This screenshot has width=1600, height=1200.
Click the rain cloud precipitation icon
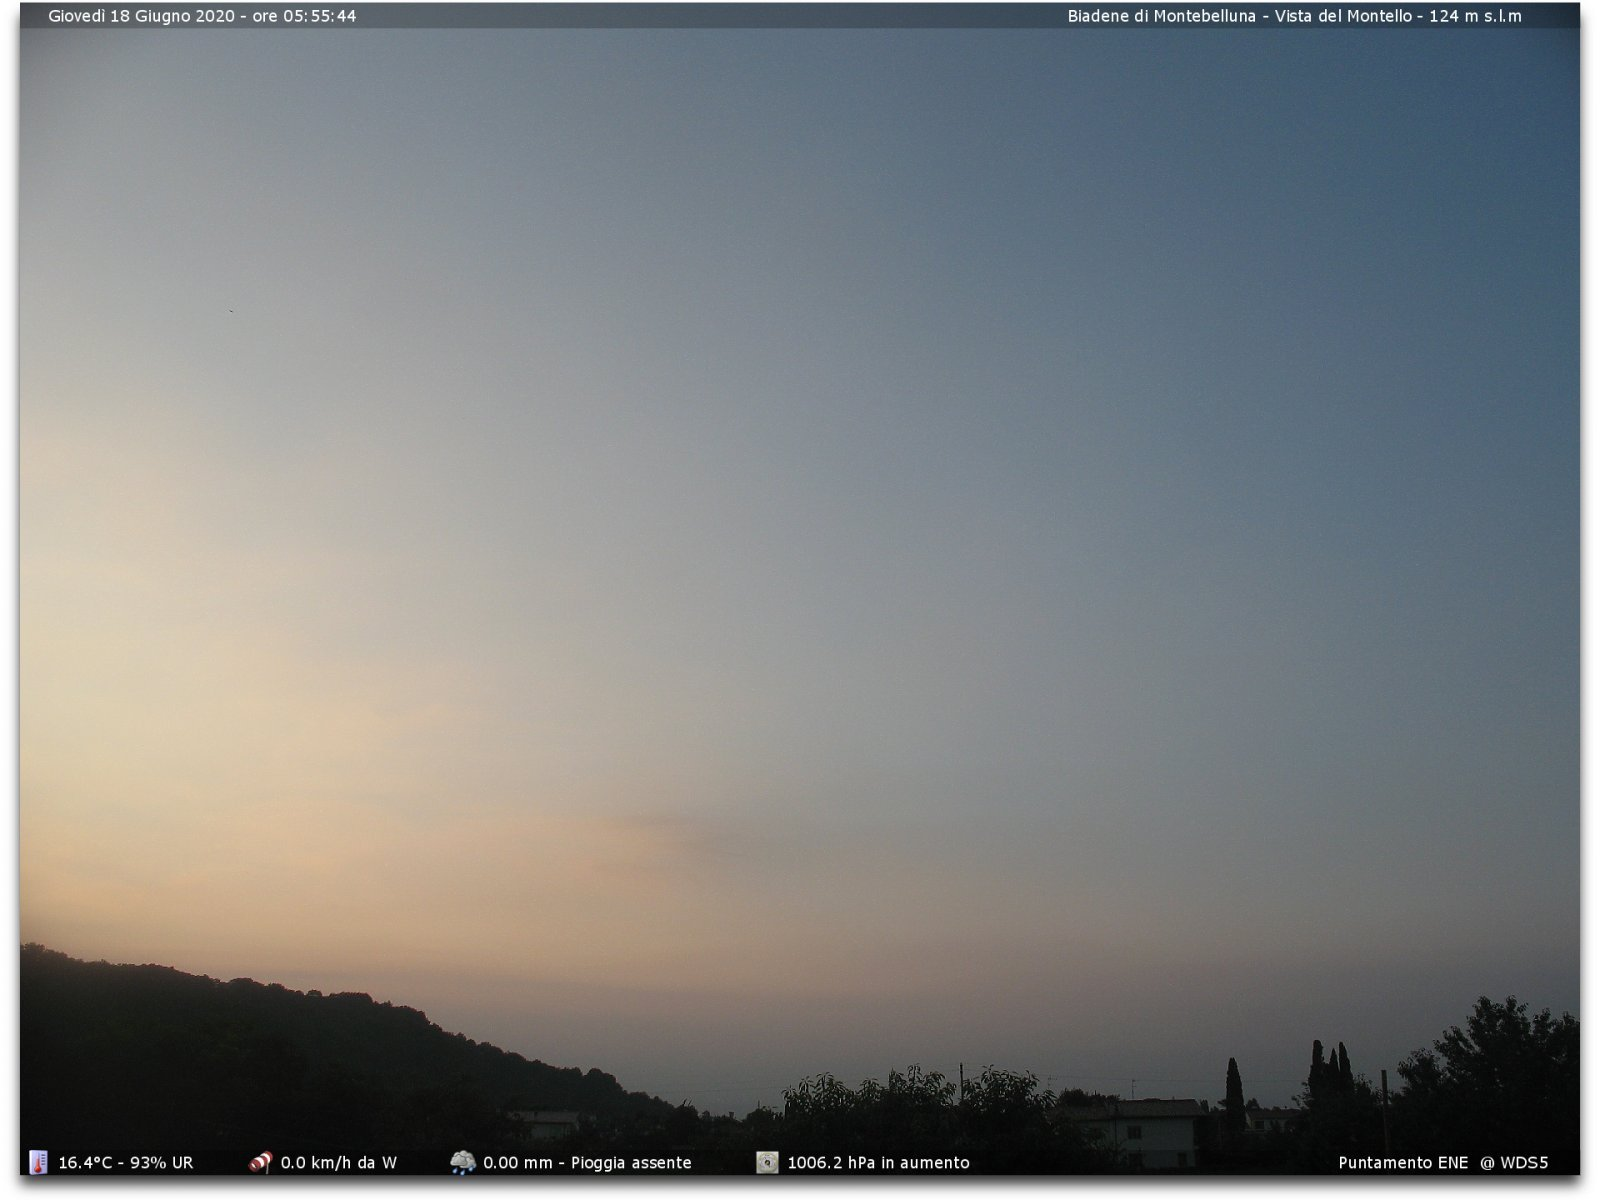(x=462, y=1162)
